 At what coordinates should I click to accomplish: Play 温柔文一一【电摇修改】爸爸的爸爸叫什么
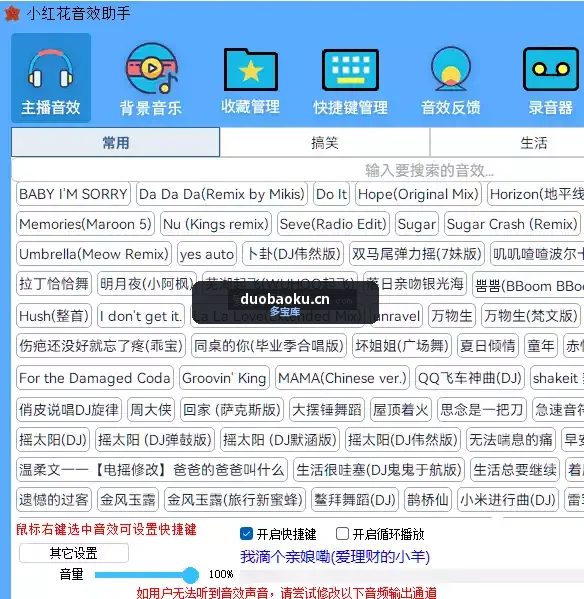click(x=152, y=469)
